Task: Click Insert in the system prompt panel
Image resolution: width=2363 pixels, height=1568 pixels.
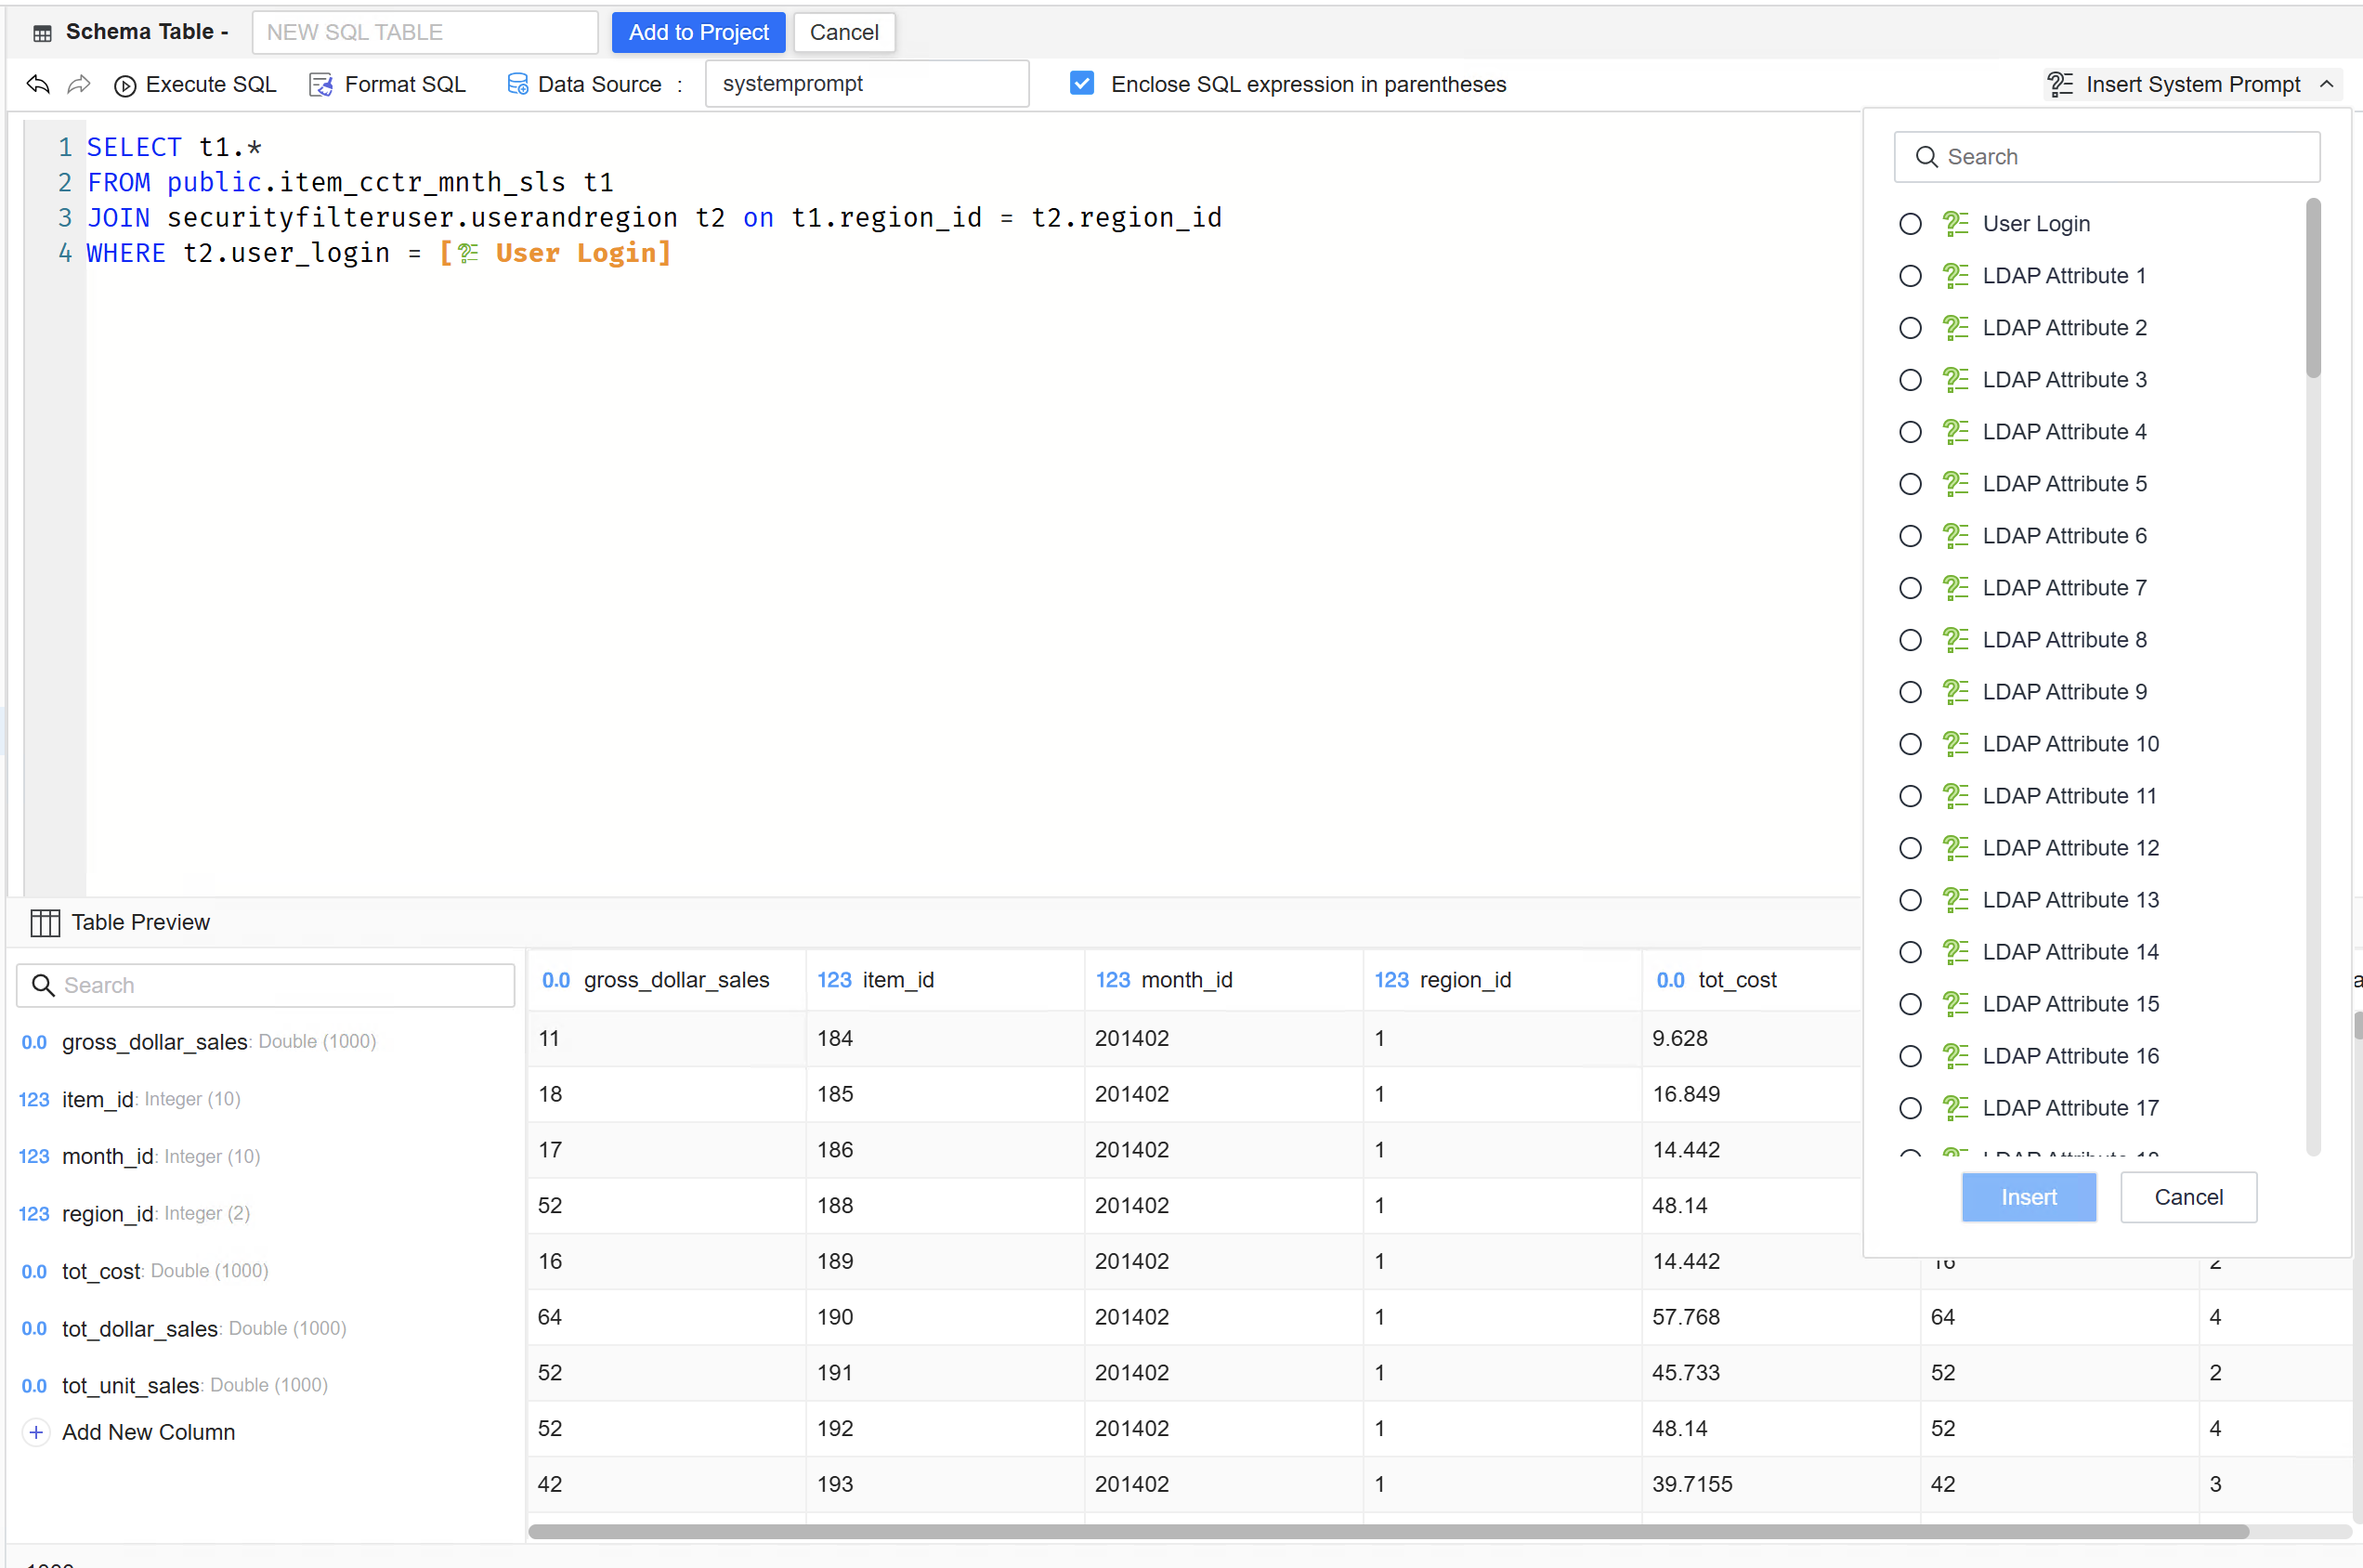Action: pyautogui.click(x=2028, y=1197)
